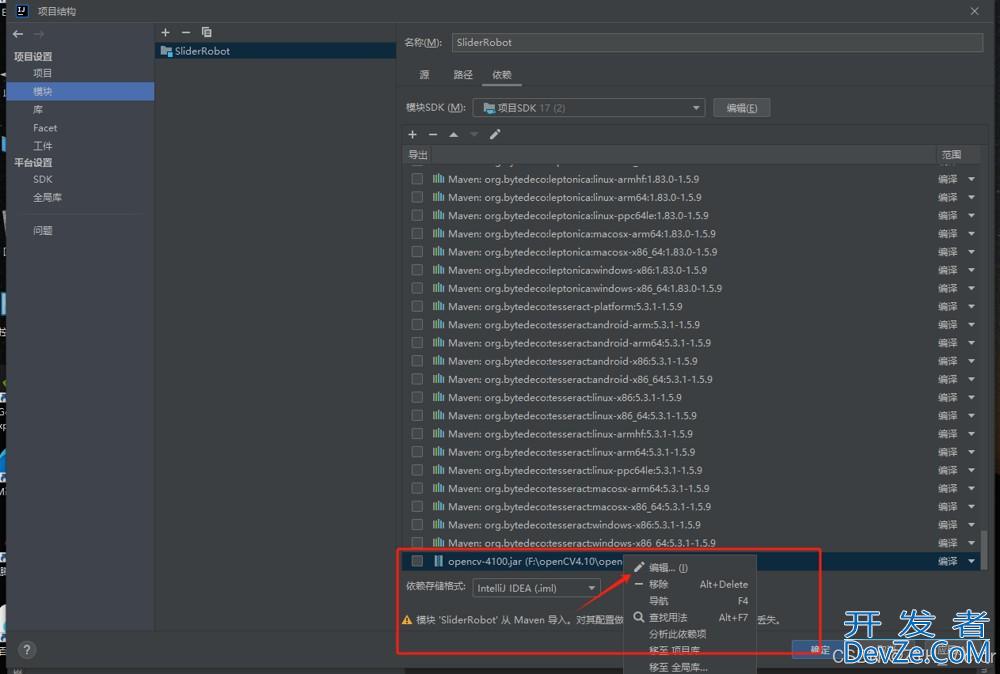Move the dependency up with the up arrow

click(x=453, y=135)
